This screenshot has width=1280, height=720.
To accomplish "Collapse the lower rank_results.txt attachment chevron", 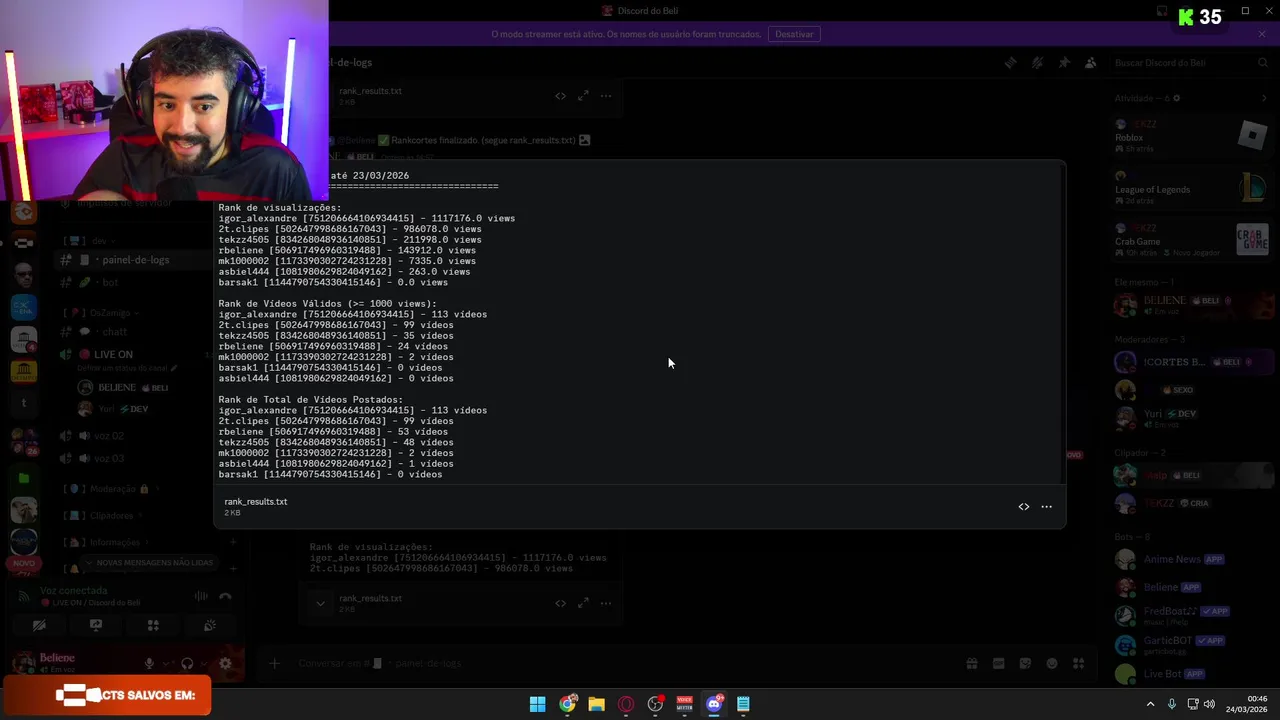I will tap(320, 603).
